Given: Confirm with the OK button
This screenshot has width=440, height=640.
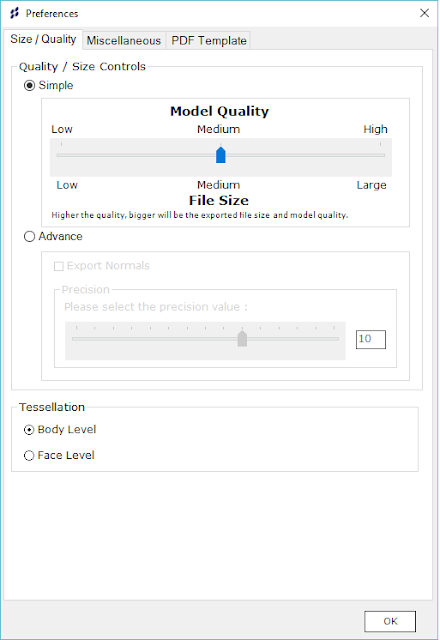Looking at the screenshot, I should (390, 621).
